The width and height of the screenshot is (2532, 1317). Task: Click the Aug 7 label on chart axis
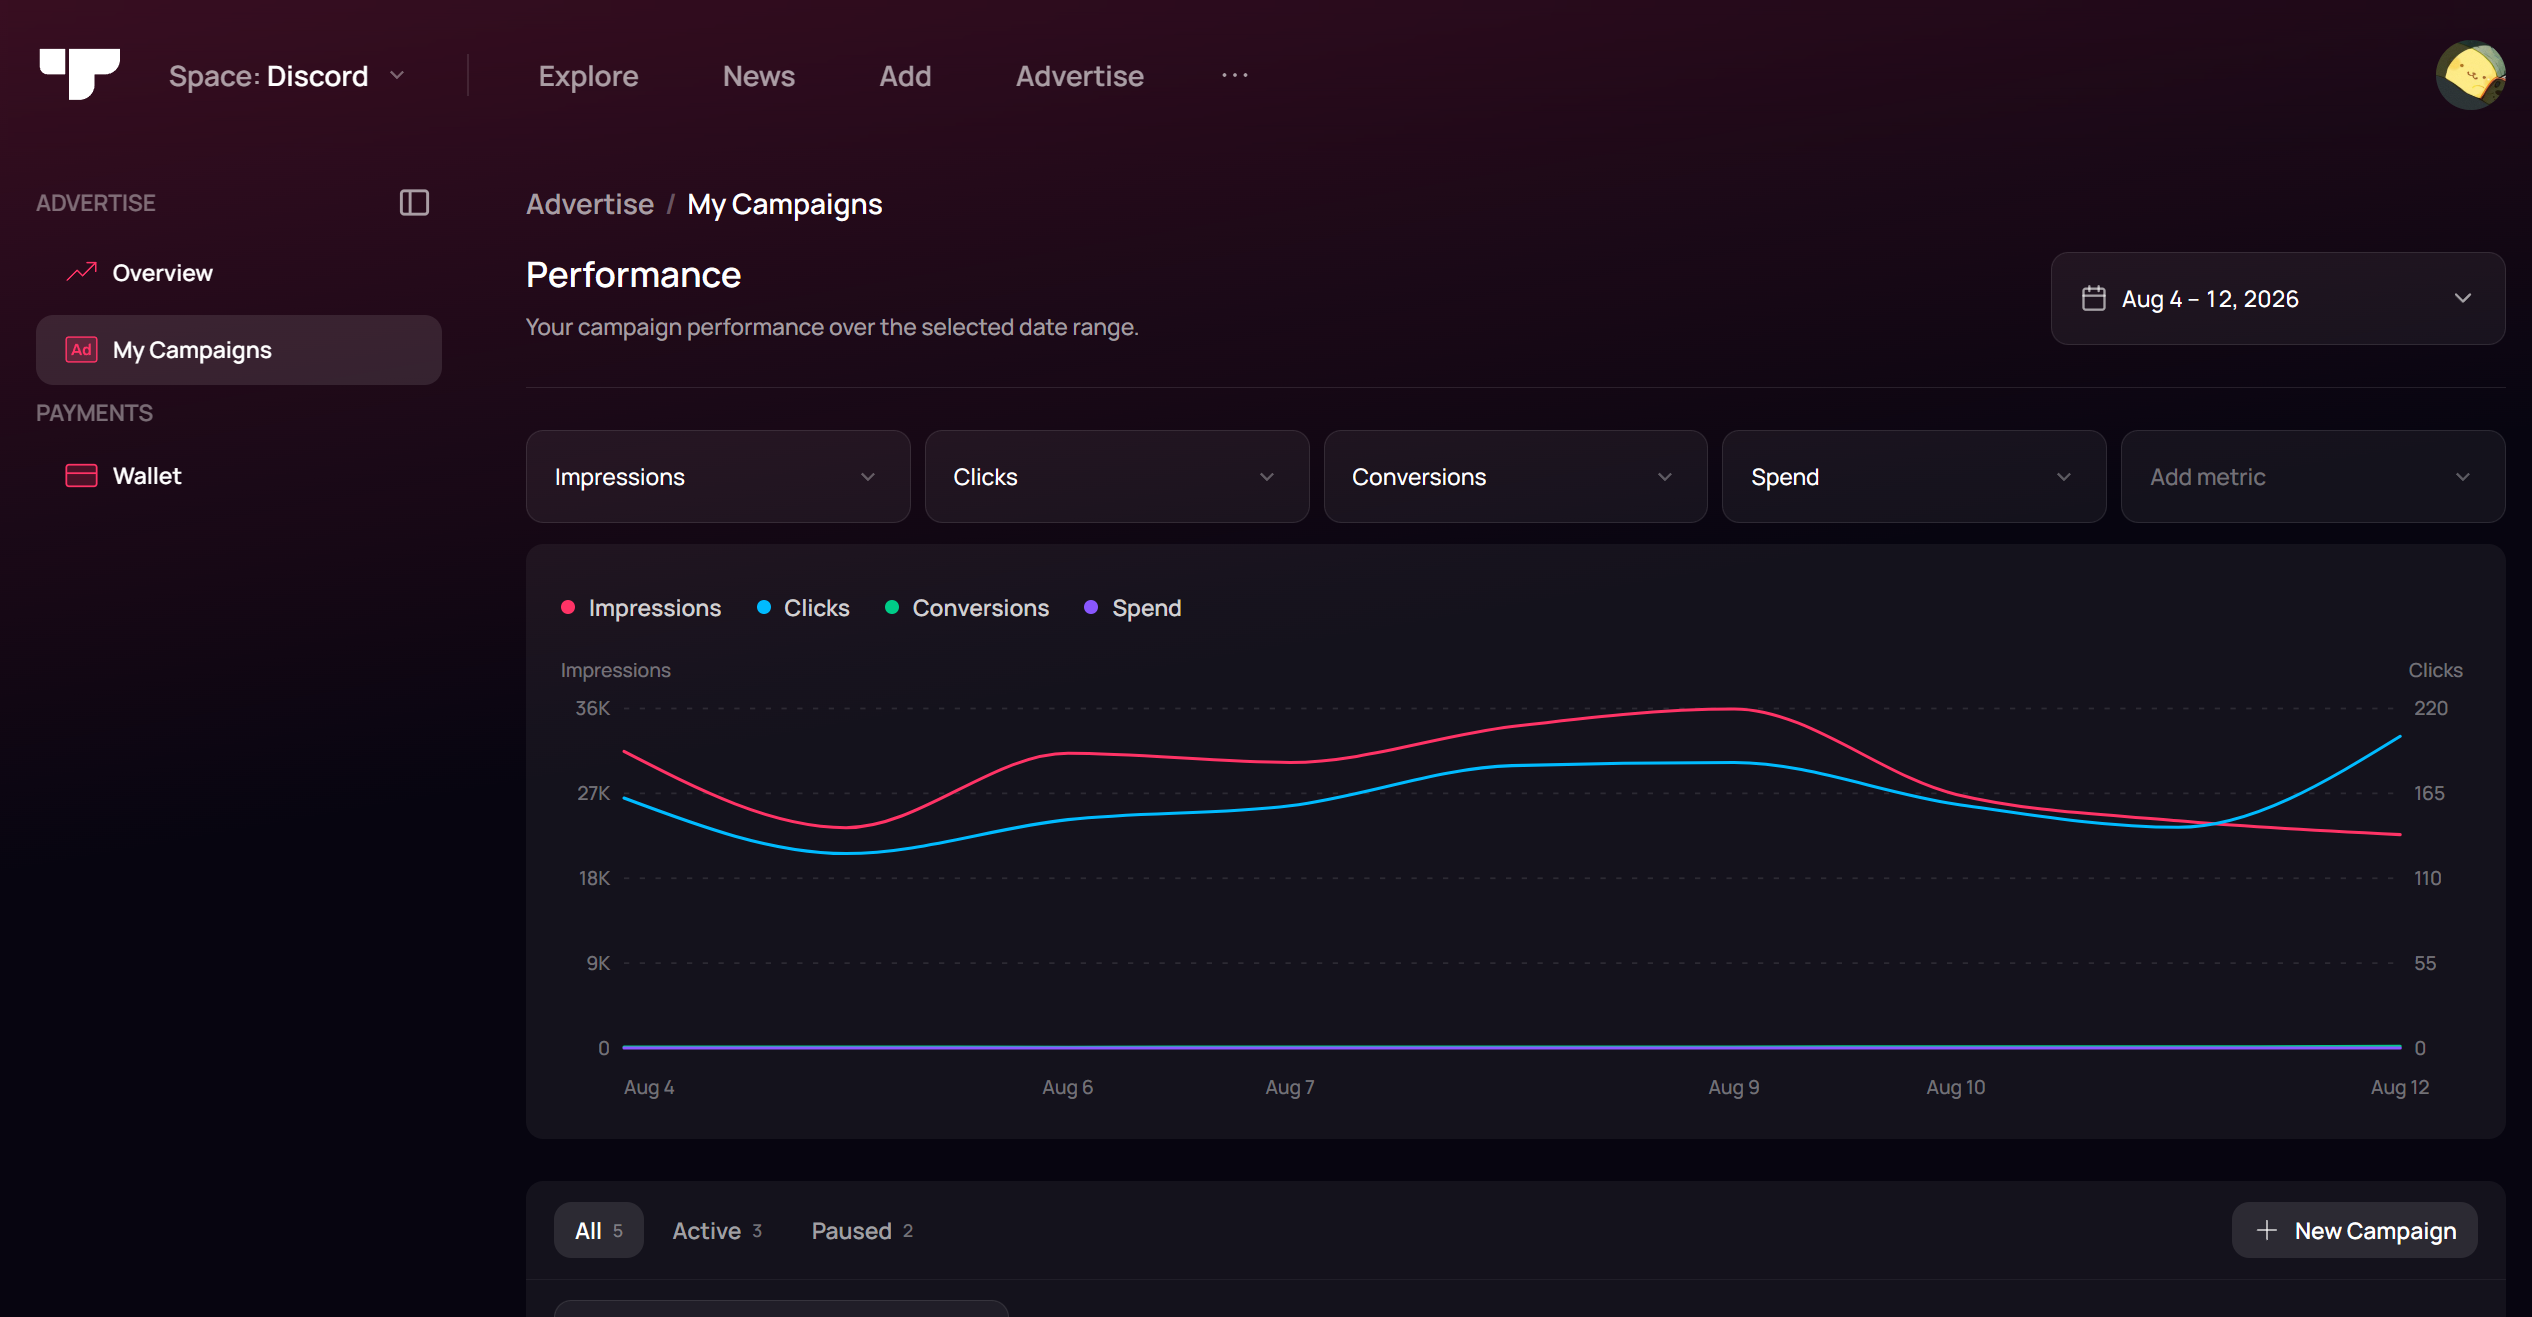pos(1290,1087)
